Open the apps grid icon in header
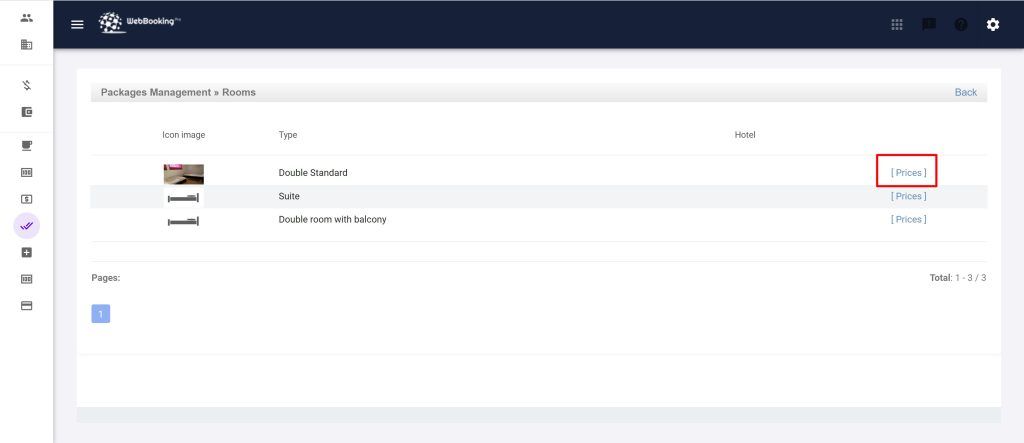 (897, 24)
